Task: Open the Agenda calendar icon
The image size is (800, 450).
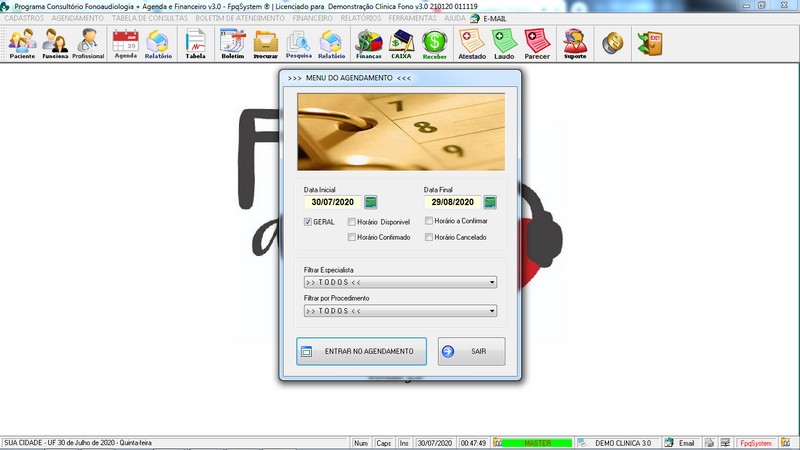Action: pyautogui.click(x=125, y=43)
